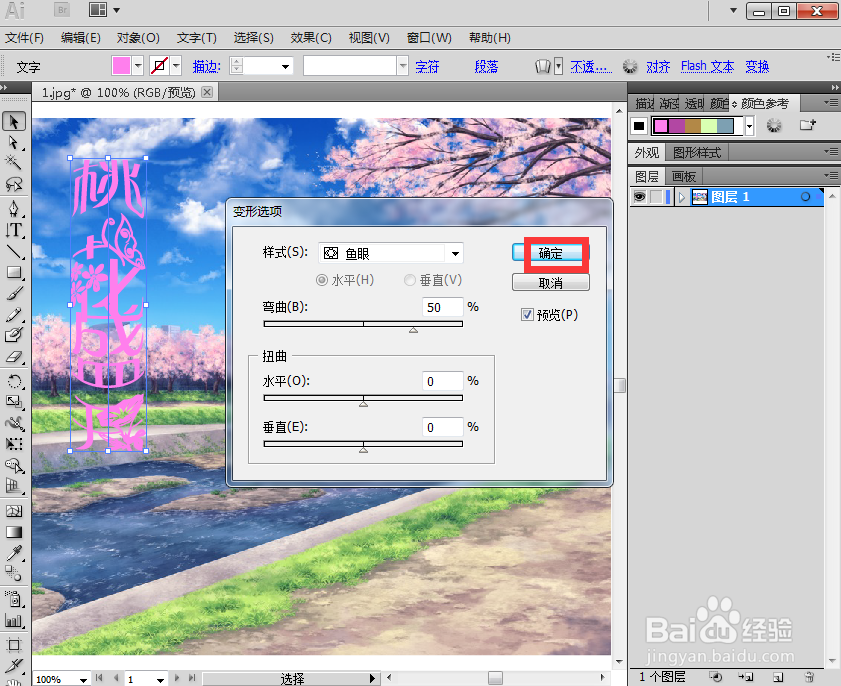Click the 变换 transform link
The image size is (841, 686).
[757, 67]
